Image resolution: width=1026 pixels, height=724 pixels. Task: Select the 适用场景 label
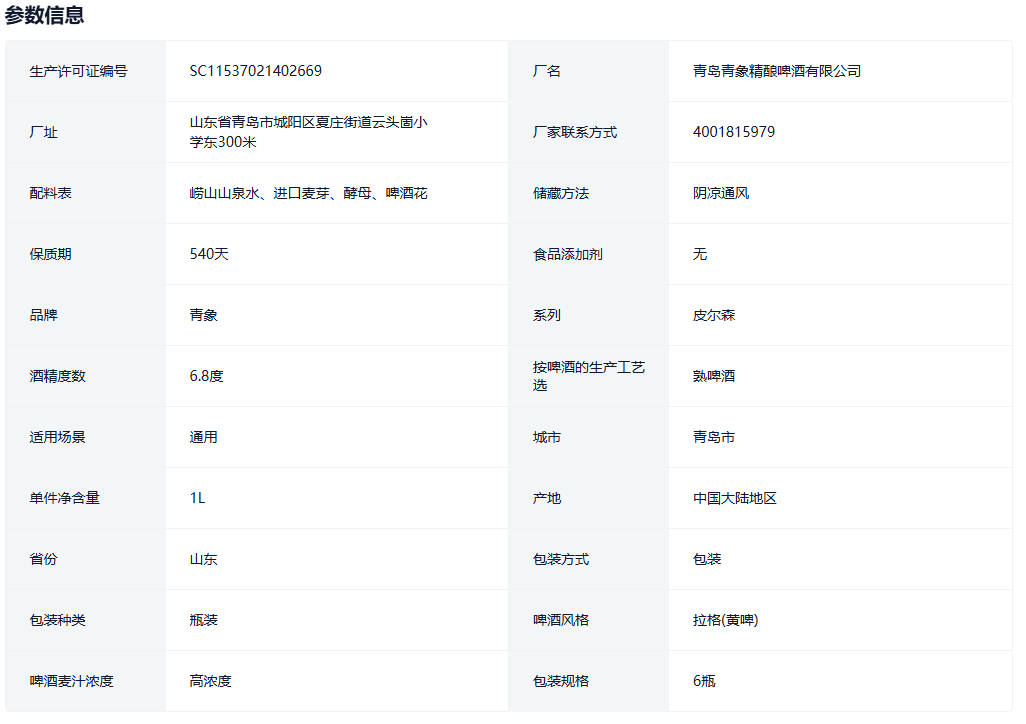tap(58, 436)
